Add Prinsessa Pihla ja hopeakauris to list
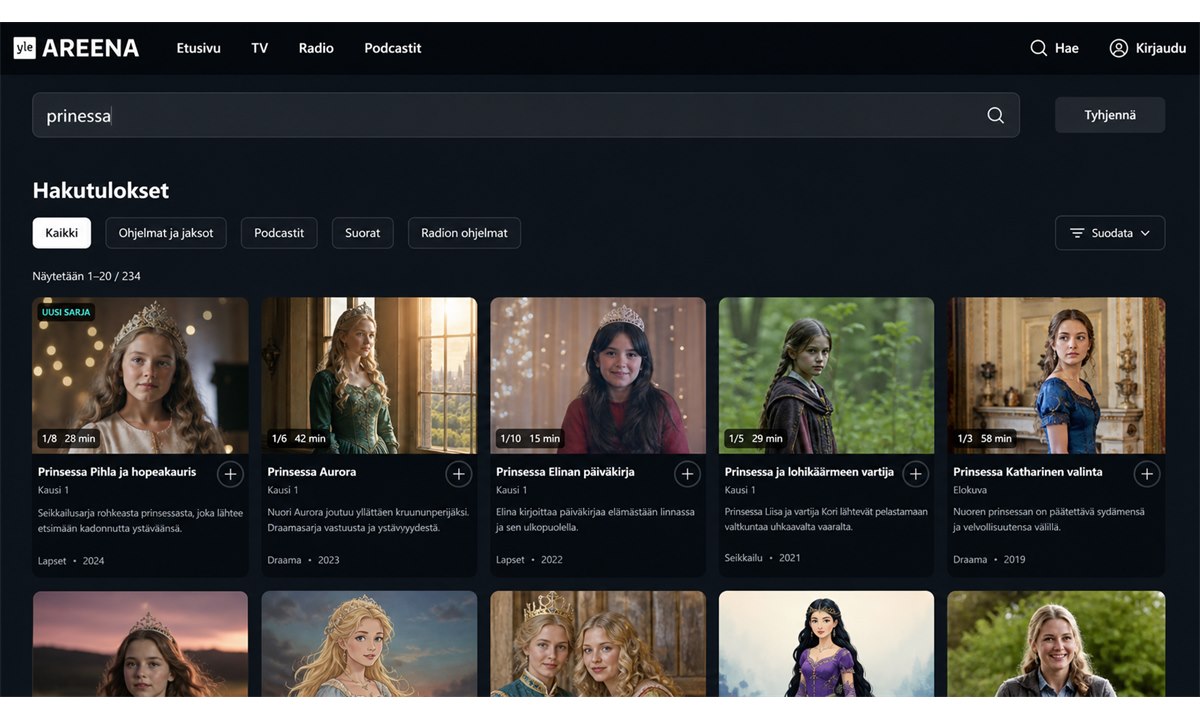 [230, 474]
